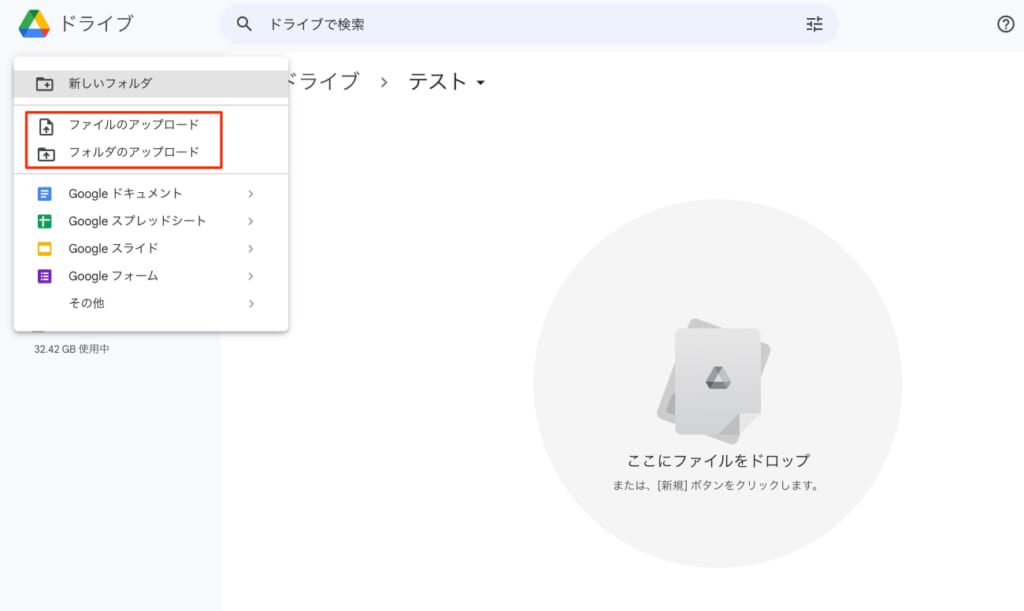Click the green Google スプレッドシート icon
Image resolution: width=1024 pixels, height=611 pixels.
[x=45, y=221]
